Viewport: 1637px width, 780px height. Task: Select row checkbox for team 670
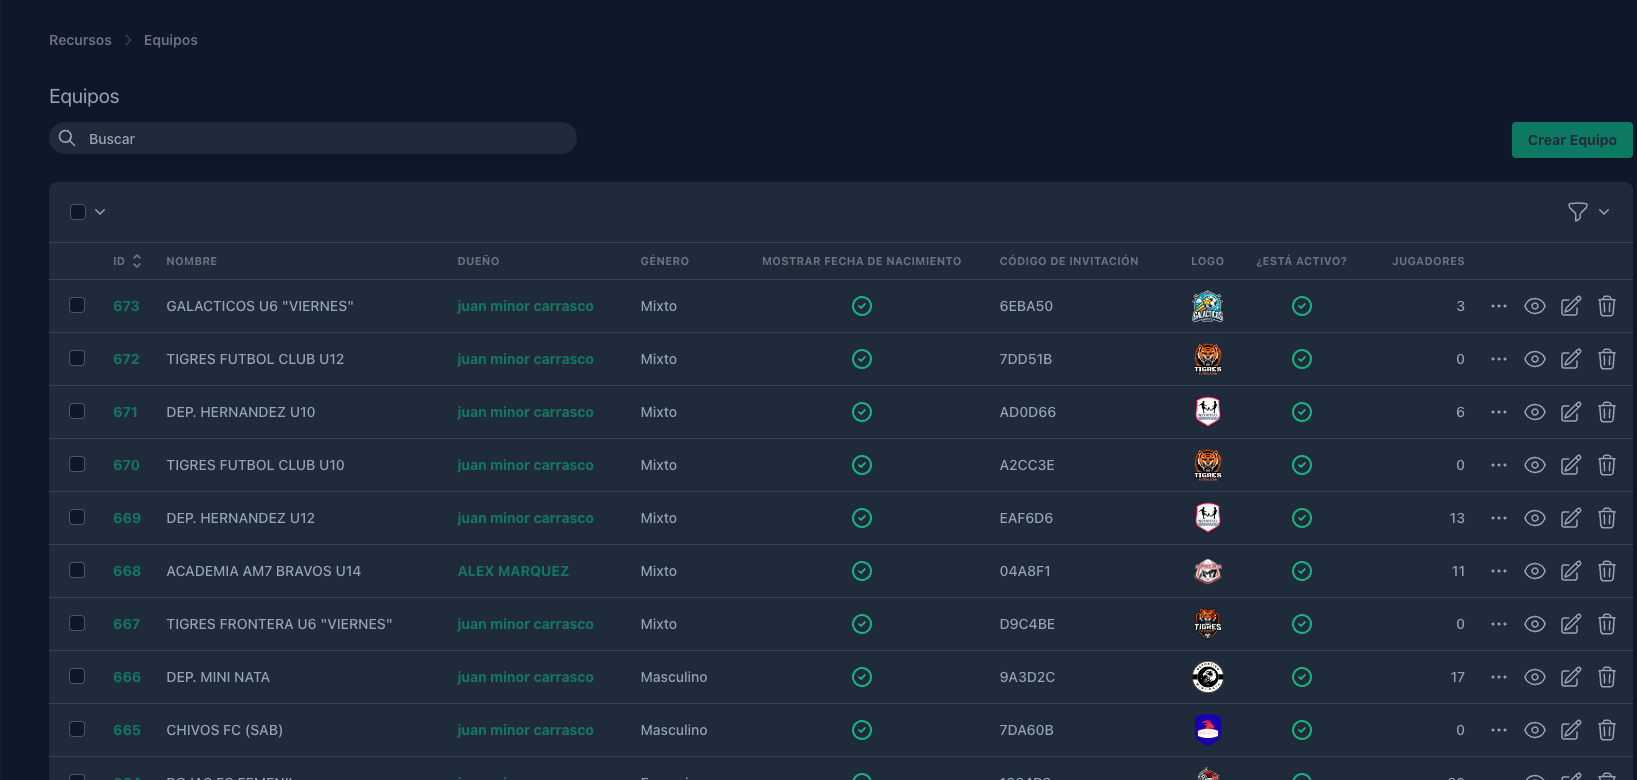click(x=77, y=464)
